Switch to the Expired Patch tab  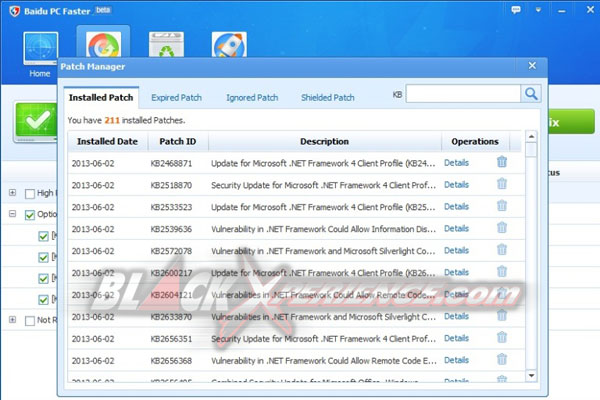[x=176, y=98]
